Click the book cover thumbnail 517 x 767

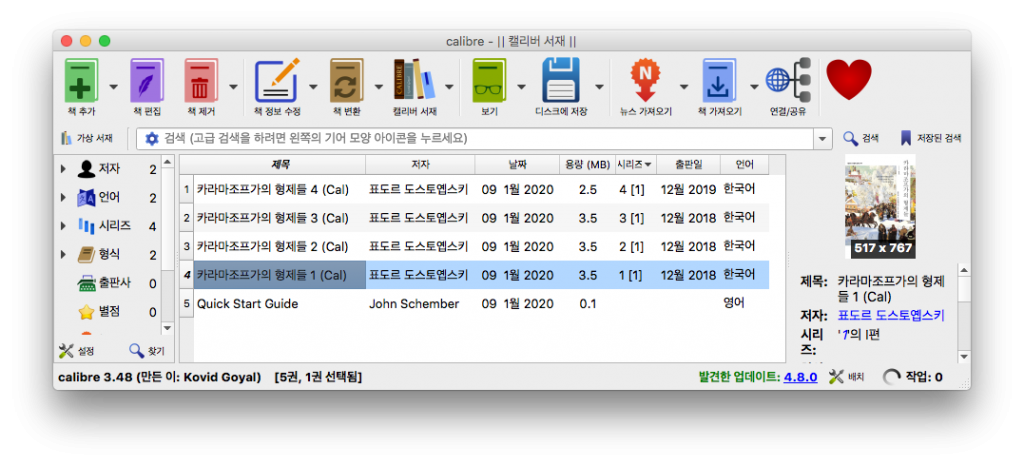tap(880, 206)
